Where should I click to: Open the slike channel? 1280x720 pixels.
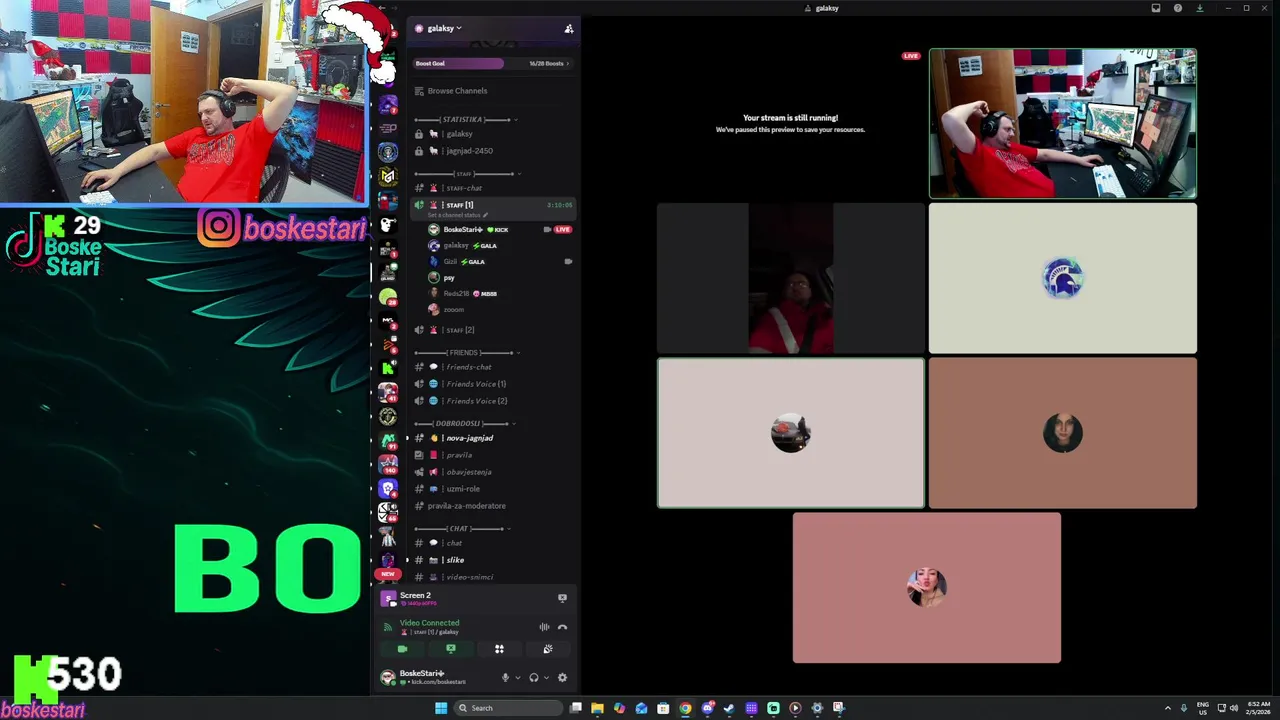pos(493,560)
